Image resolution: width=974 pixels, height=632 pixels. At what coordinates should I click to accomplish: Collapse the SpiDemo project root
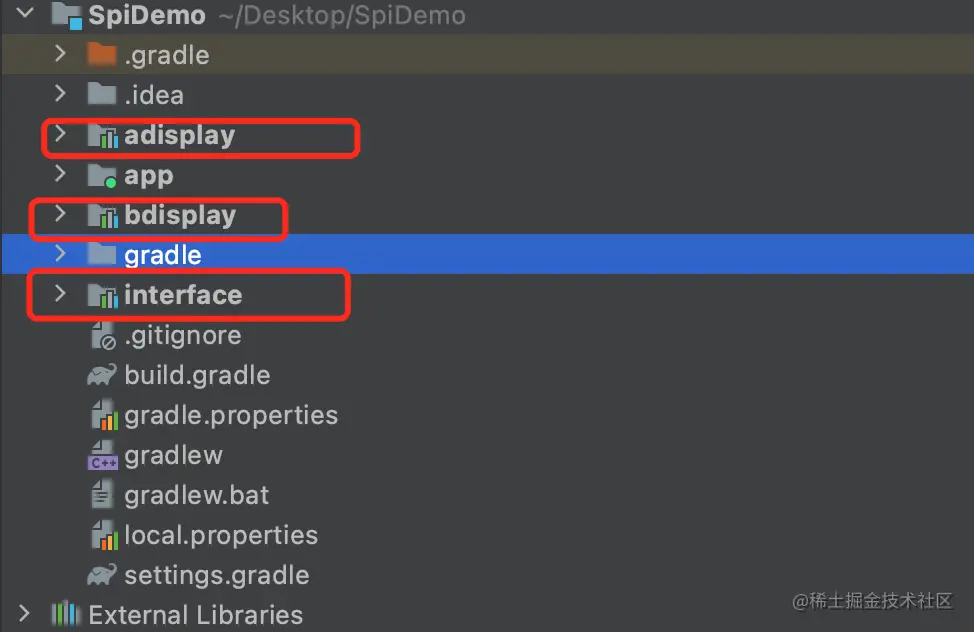pos(24,14)
